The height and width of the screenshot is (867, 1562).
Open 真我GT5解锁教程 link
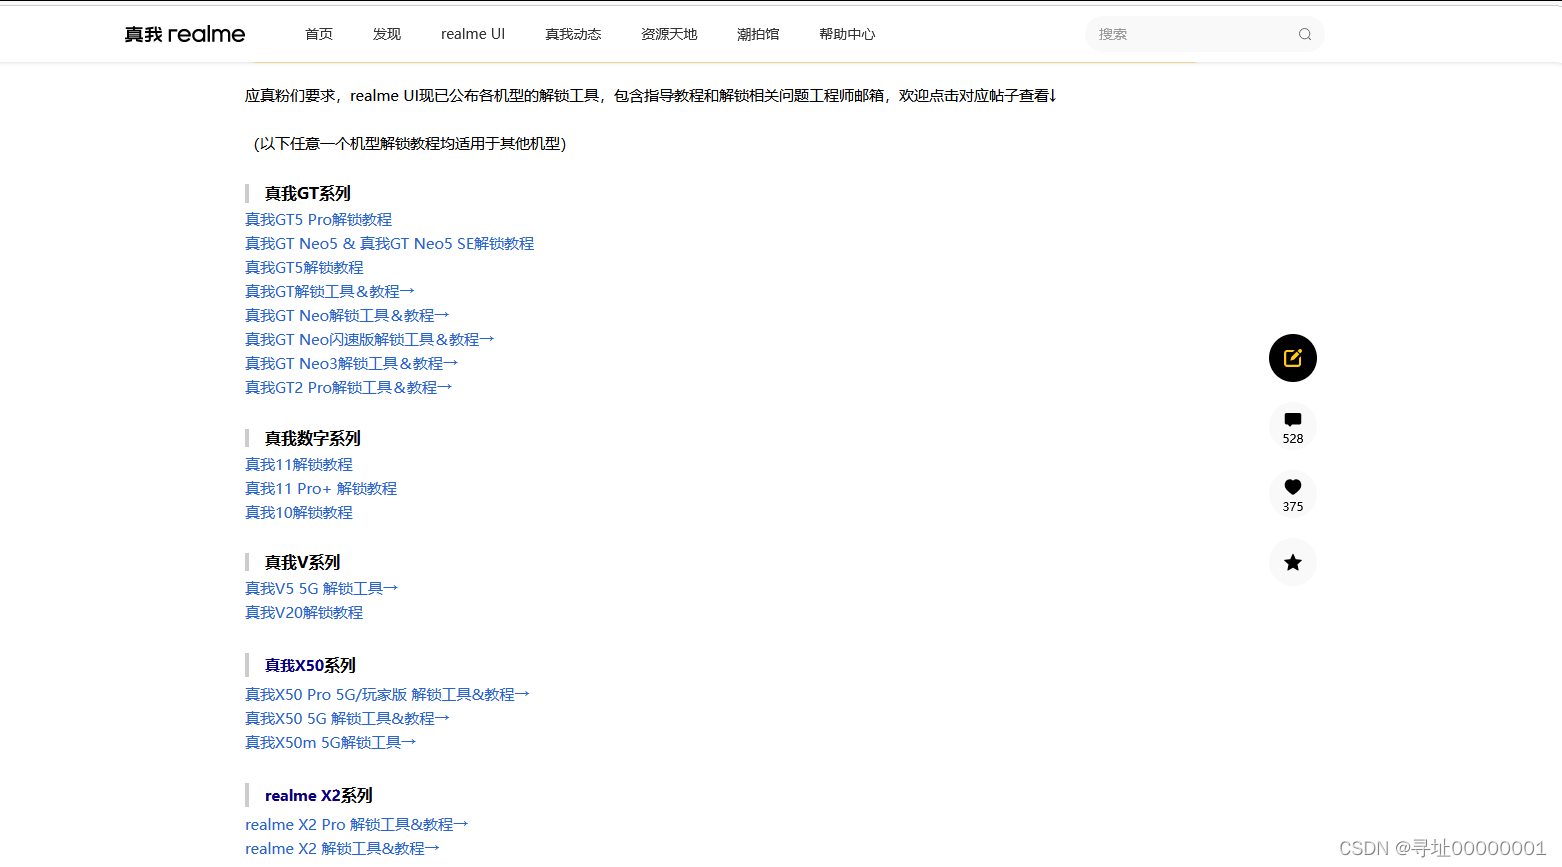pos(304,268)
